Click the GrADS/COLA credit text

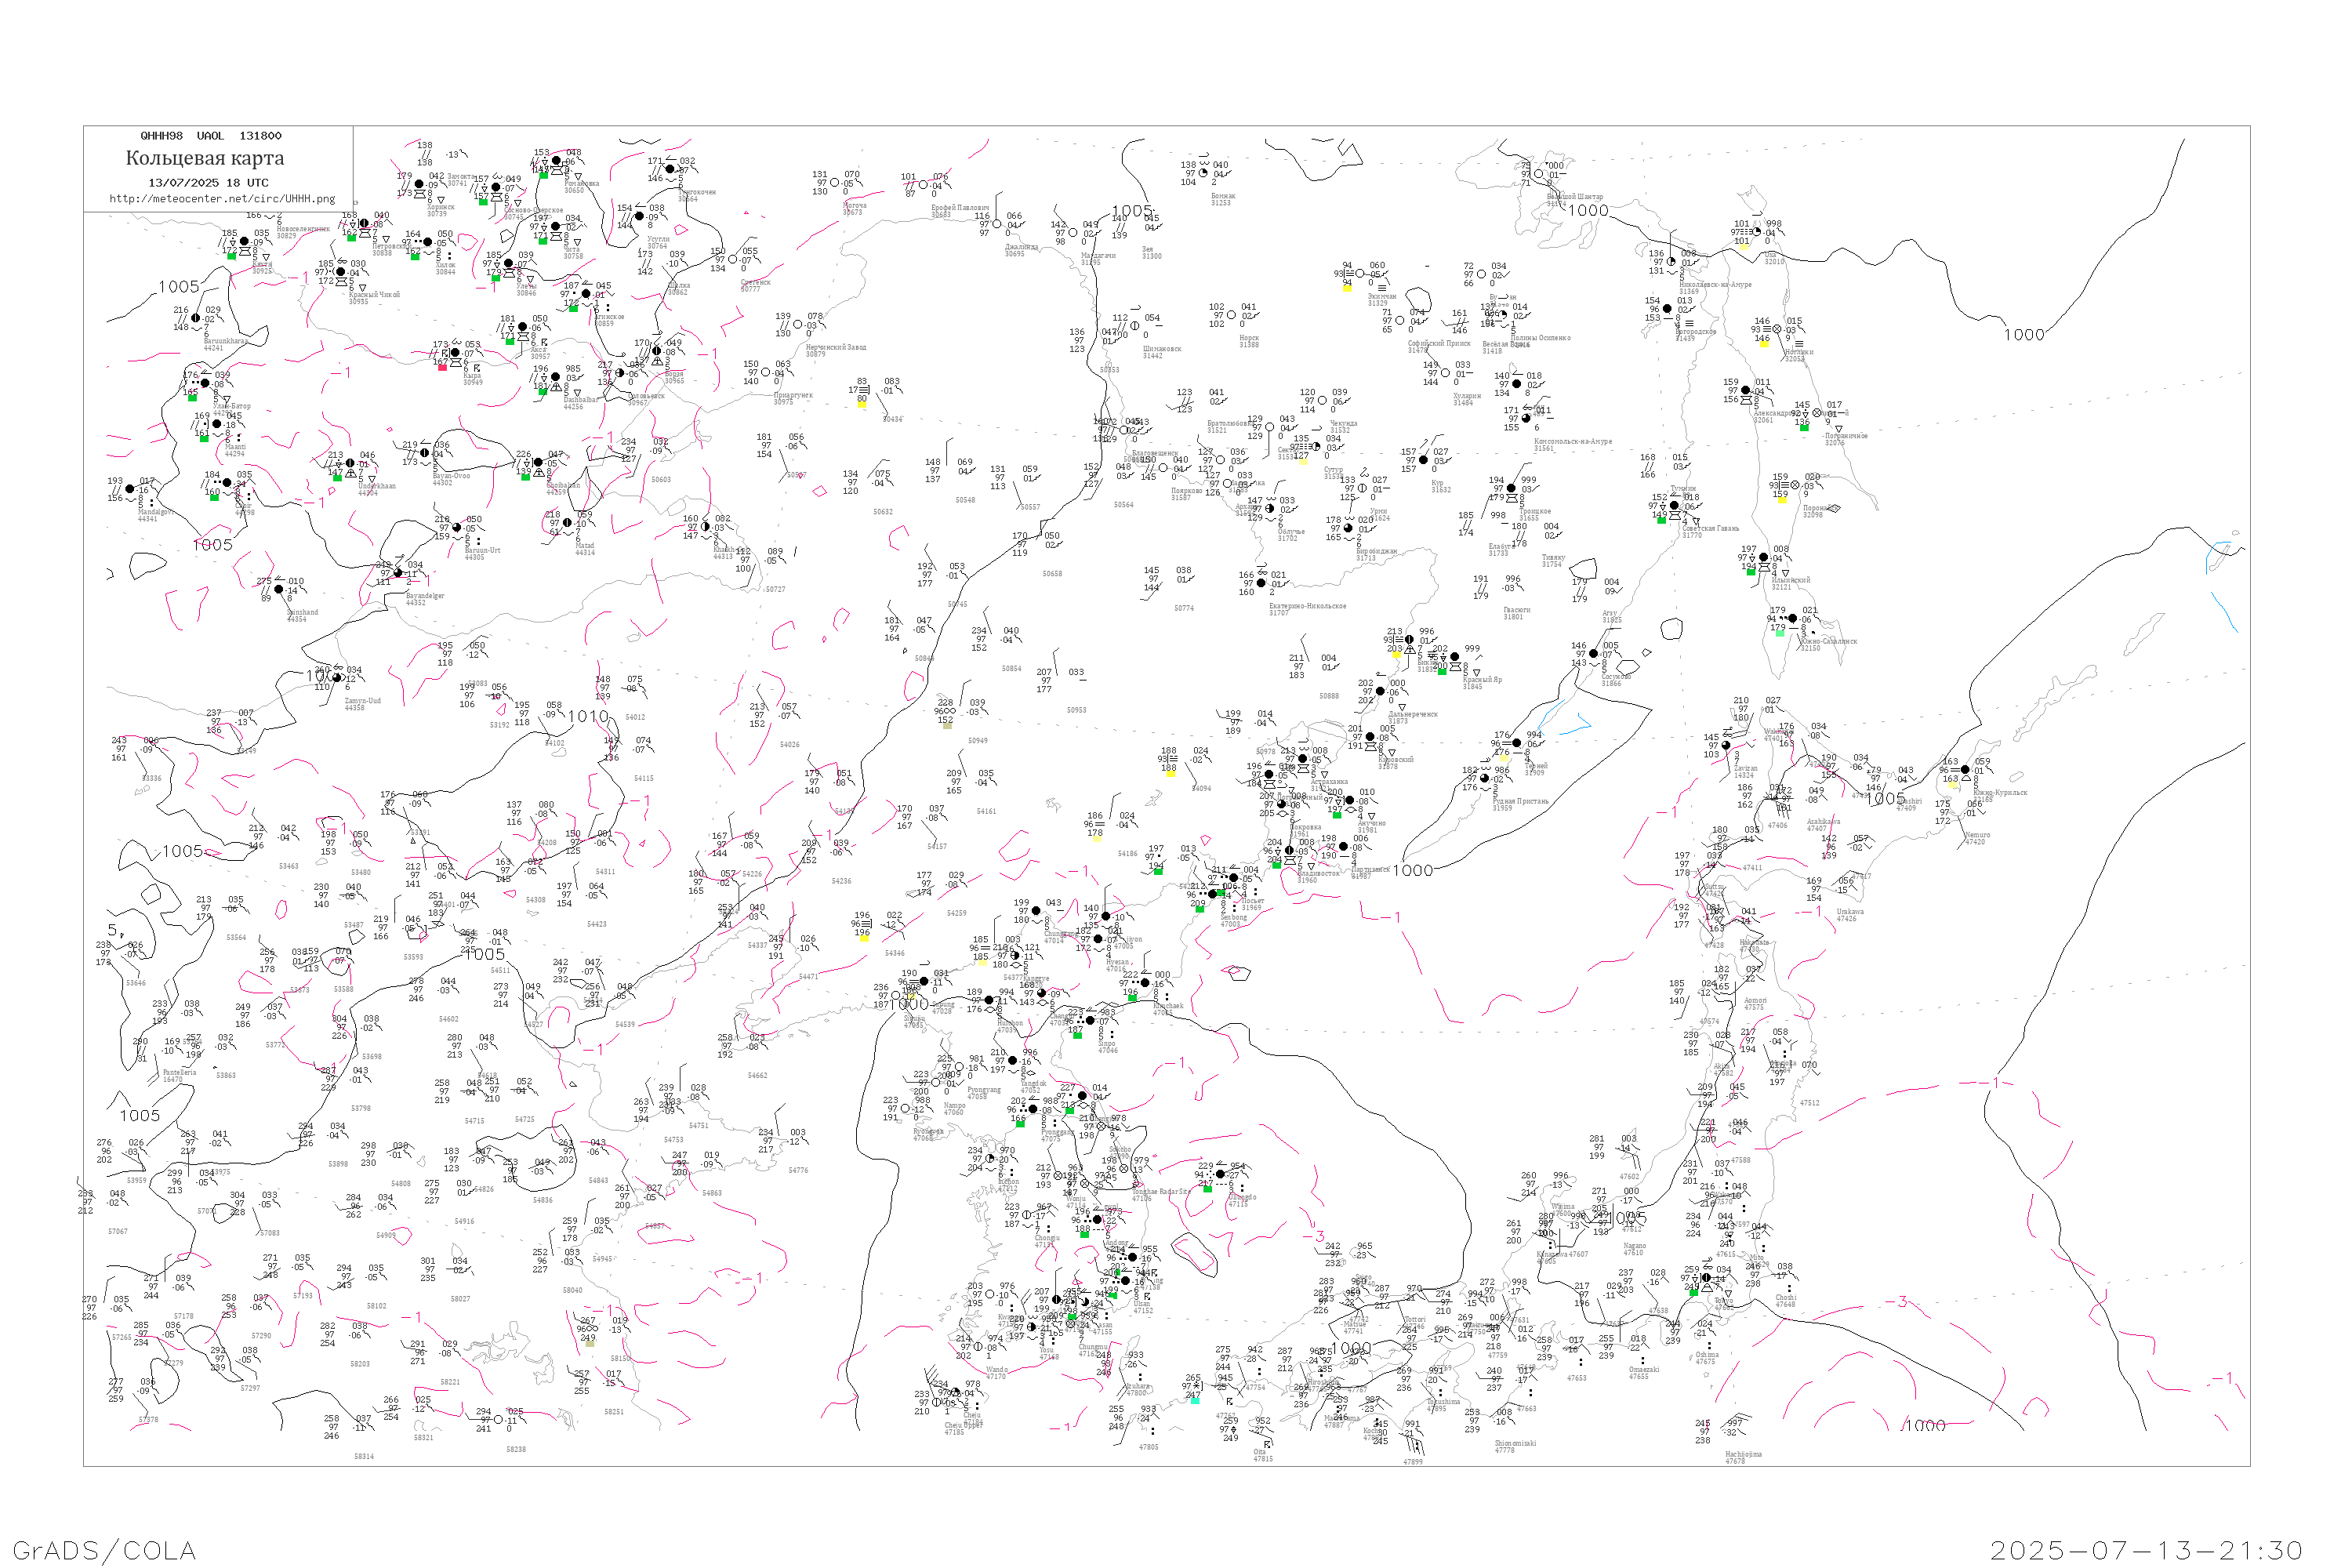point(104,1550)
